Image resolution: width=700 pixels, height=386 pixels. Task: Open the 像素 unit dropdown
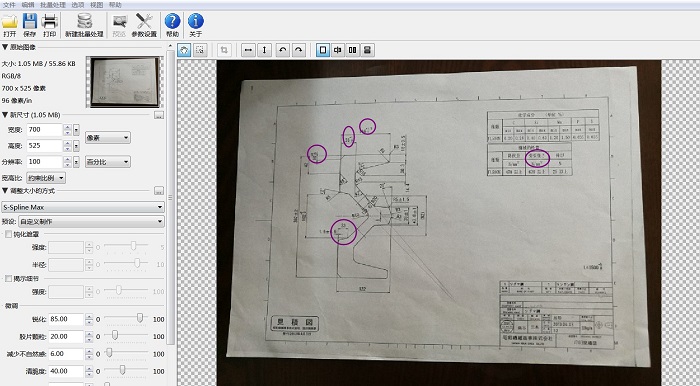pos(108,138)
